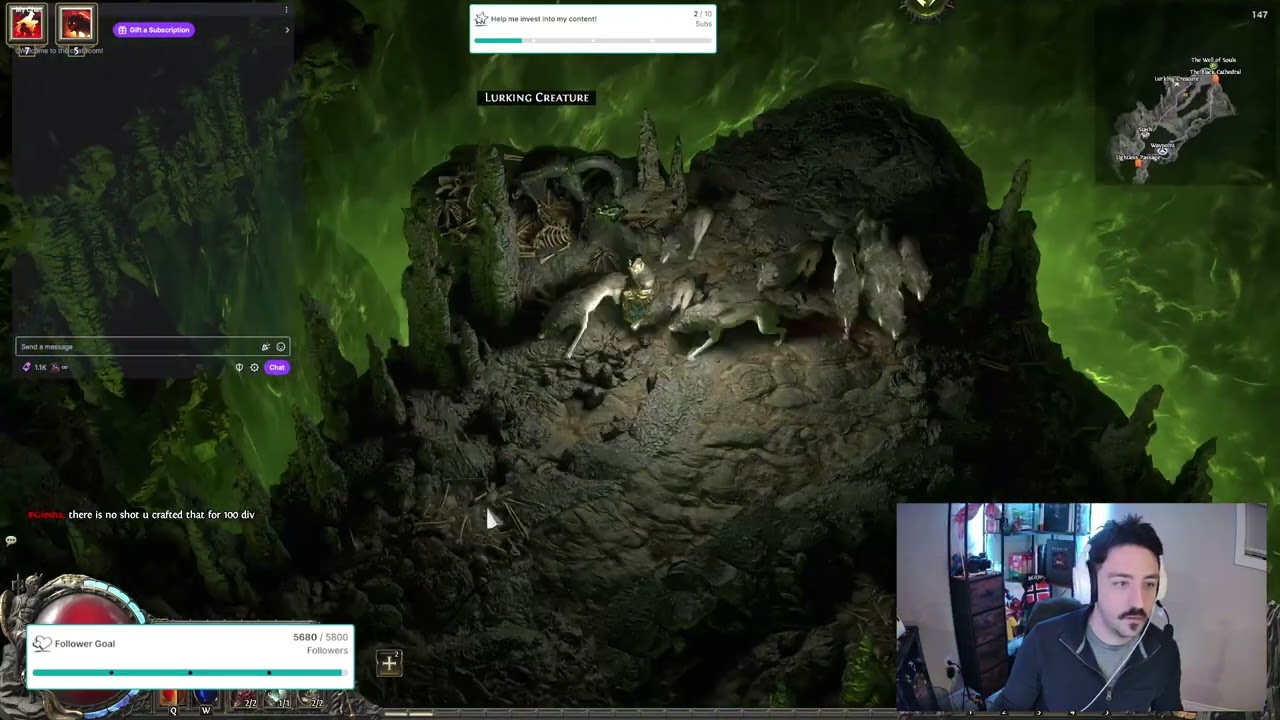Click the chat message about 100 div
Viewport: 1280px width, 720px height.
pos(141,515)
